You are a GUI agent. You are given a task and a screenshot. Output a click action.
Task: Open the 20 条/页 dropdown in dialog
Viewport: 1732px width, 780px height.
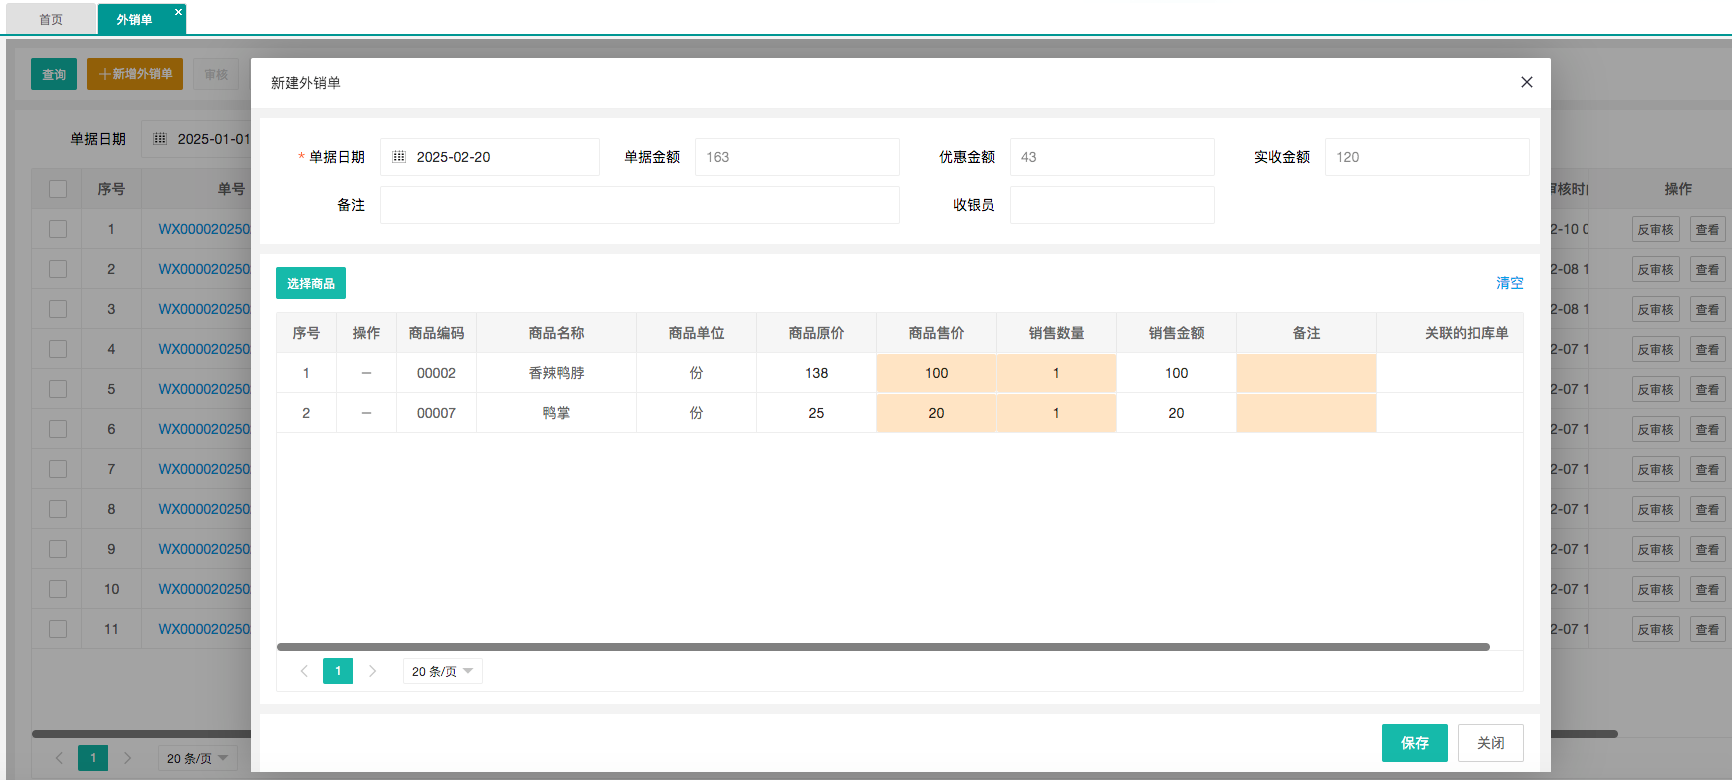(x=442, y=671)
